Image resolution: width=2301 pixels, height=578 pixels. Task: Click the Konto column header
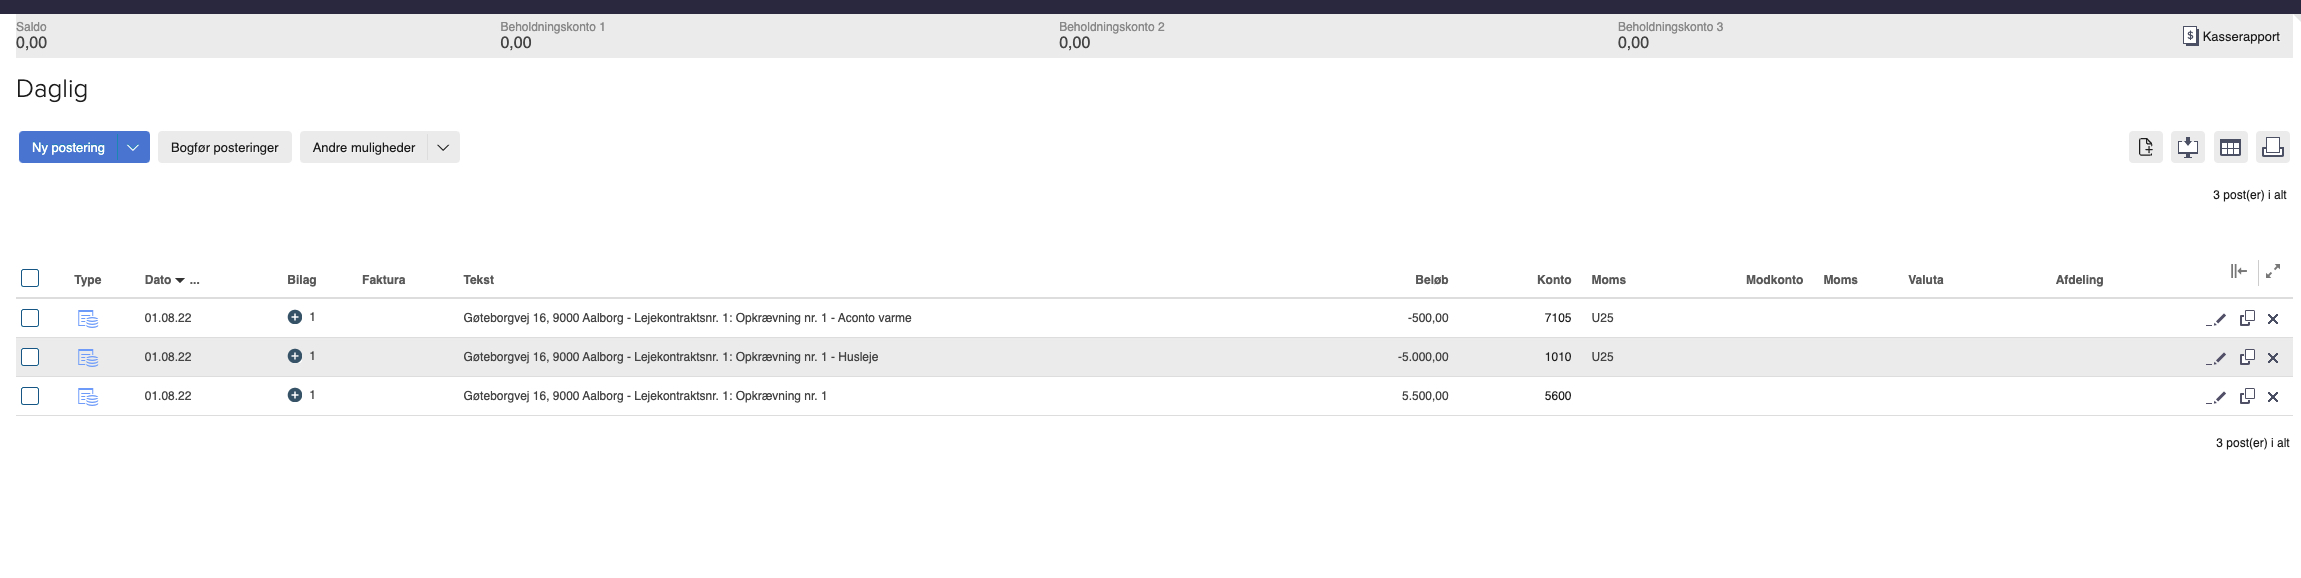(x=1554, y=280)
